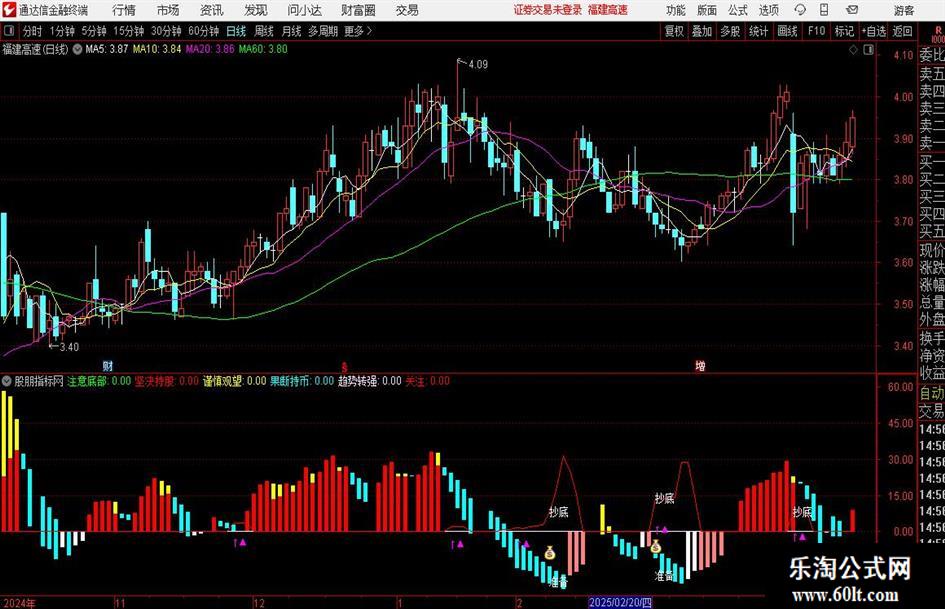Click the red S marker below chart
The image size is (945, 609).
345,366
